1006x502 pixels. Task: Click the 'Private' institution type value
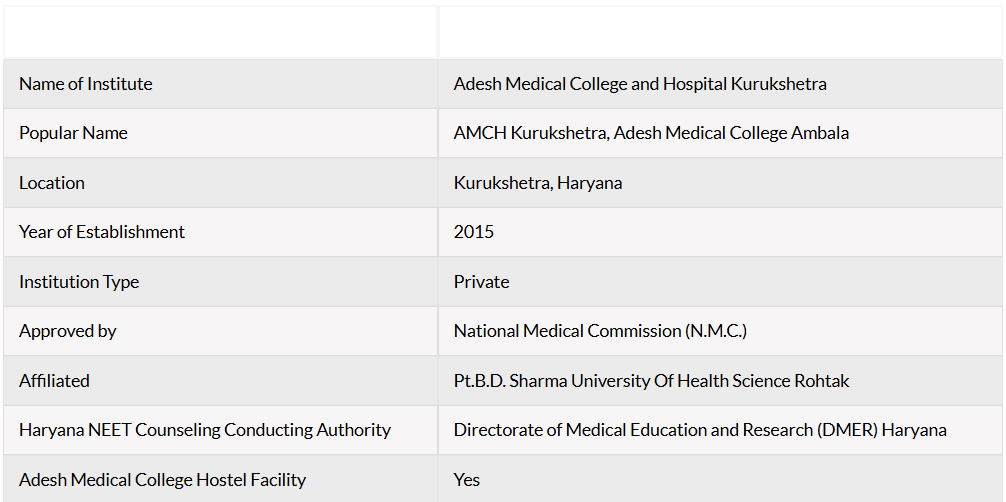tap(481, 282)
